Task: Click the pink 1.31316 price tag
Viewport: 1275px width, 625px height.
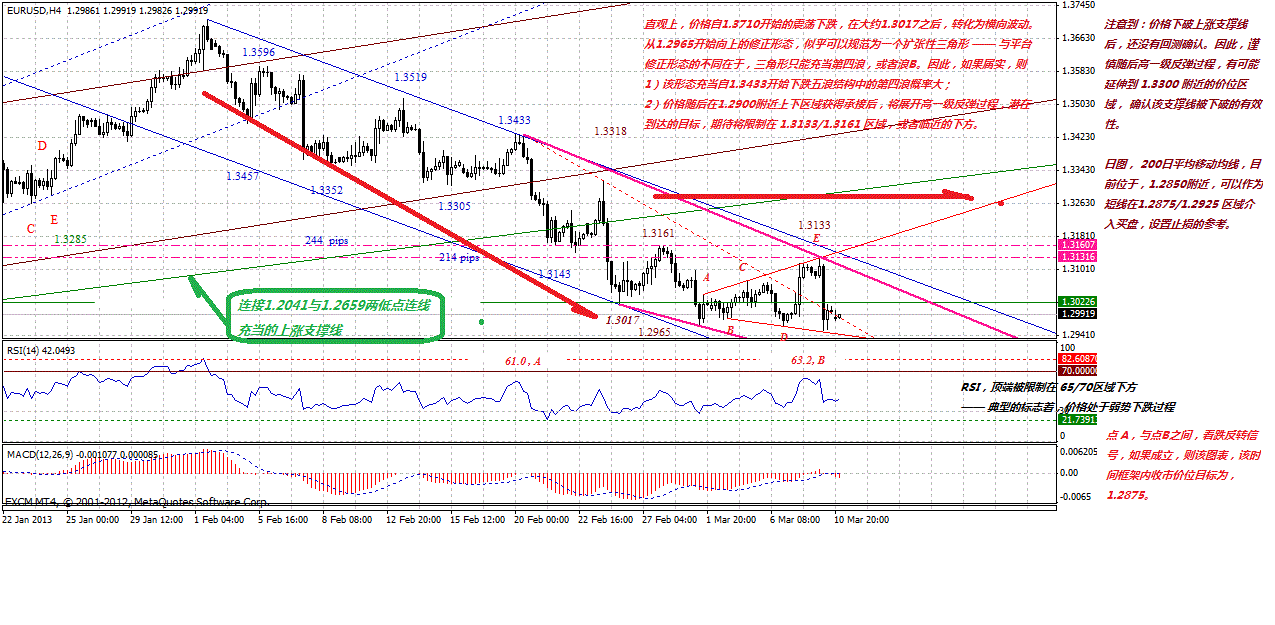Action: tap(1077, 257)
